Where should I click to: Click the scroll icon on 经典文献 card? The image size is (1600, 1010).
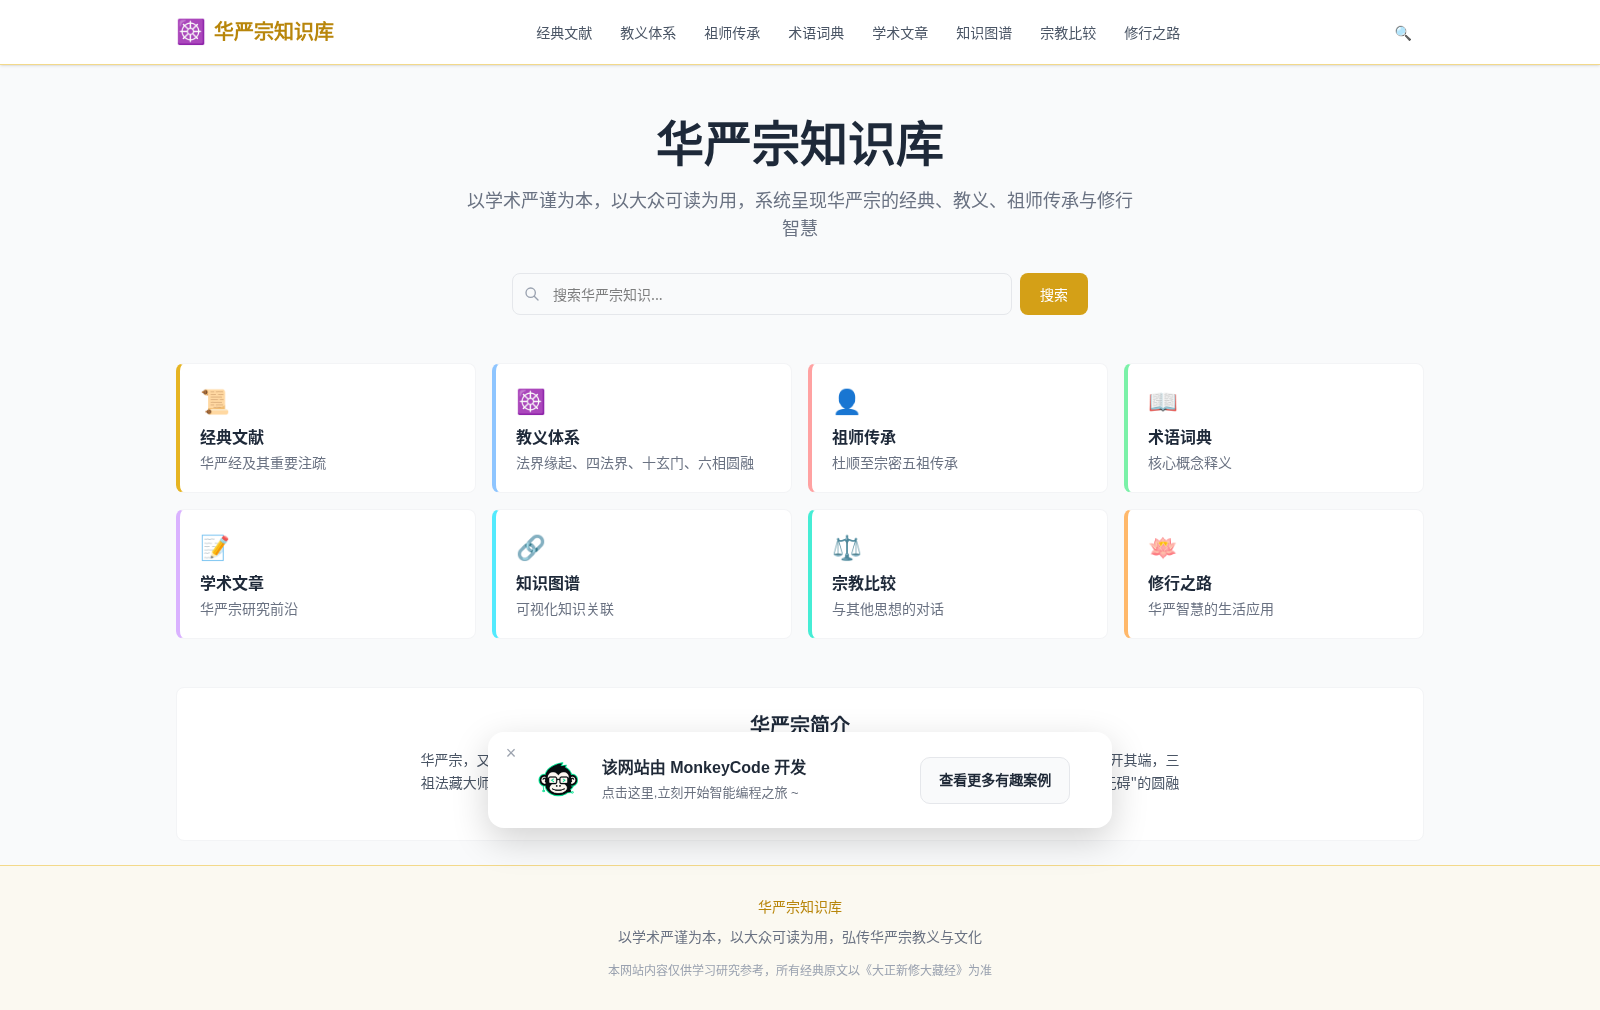click(x=214, y=402)
